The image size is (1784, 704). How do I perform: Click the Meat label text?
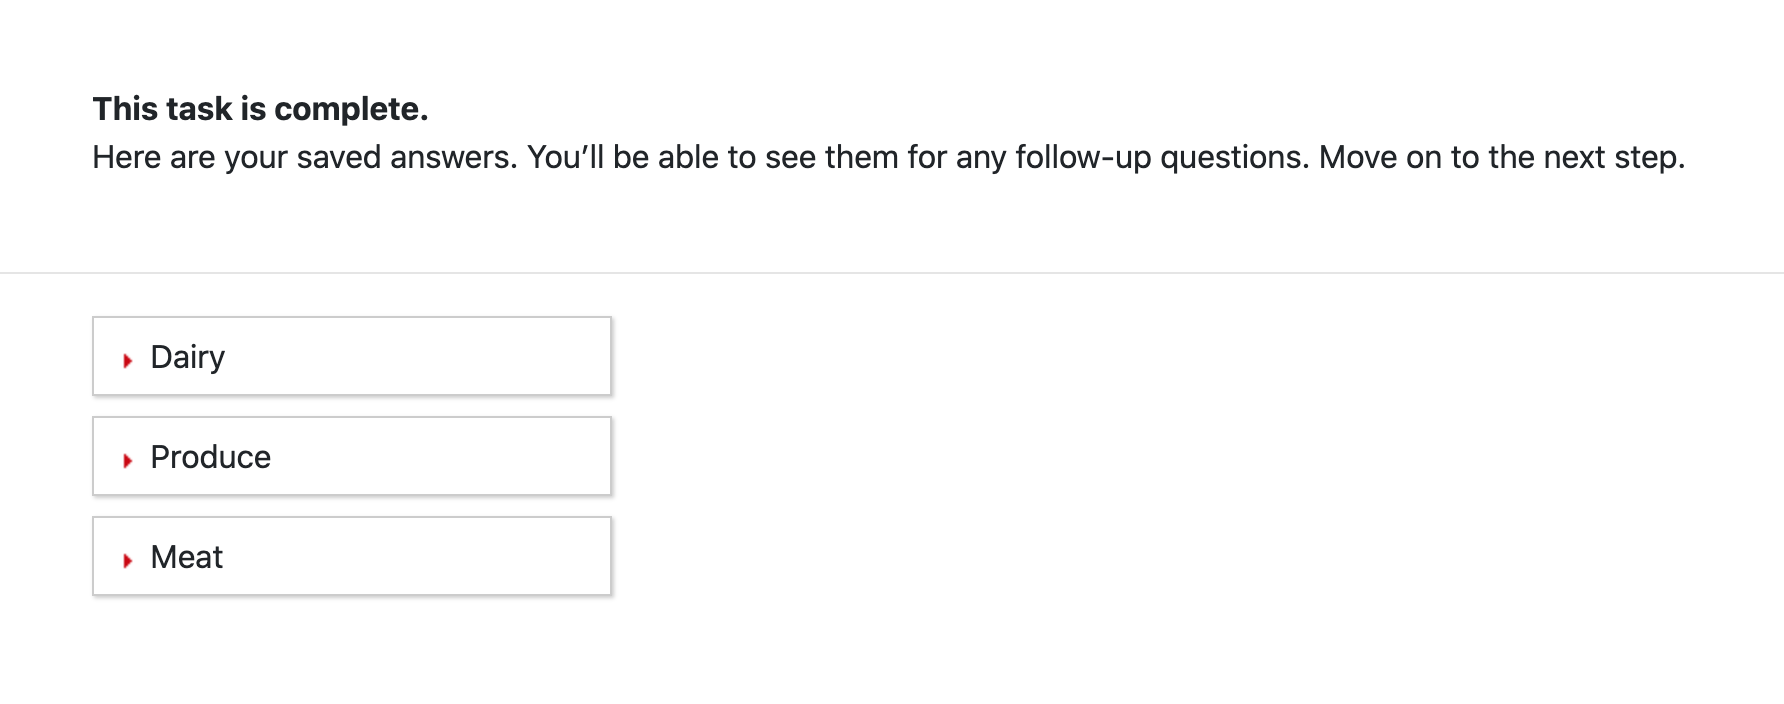(186, 557)
